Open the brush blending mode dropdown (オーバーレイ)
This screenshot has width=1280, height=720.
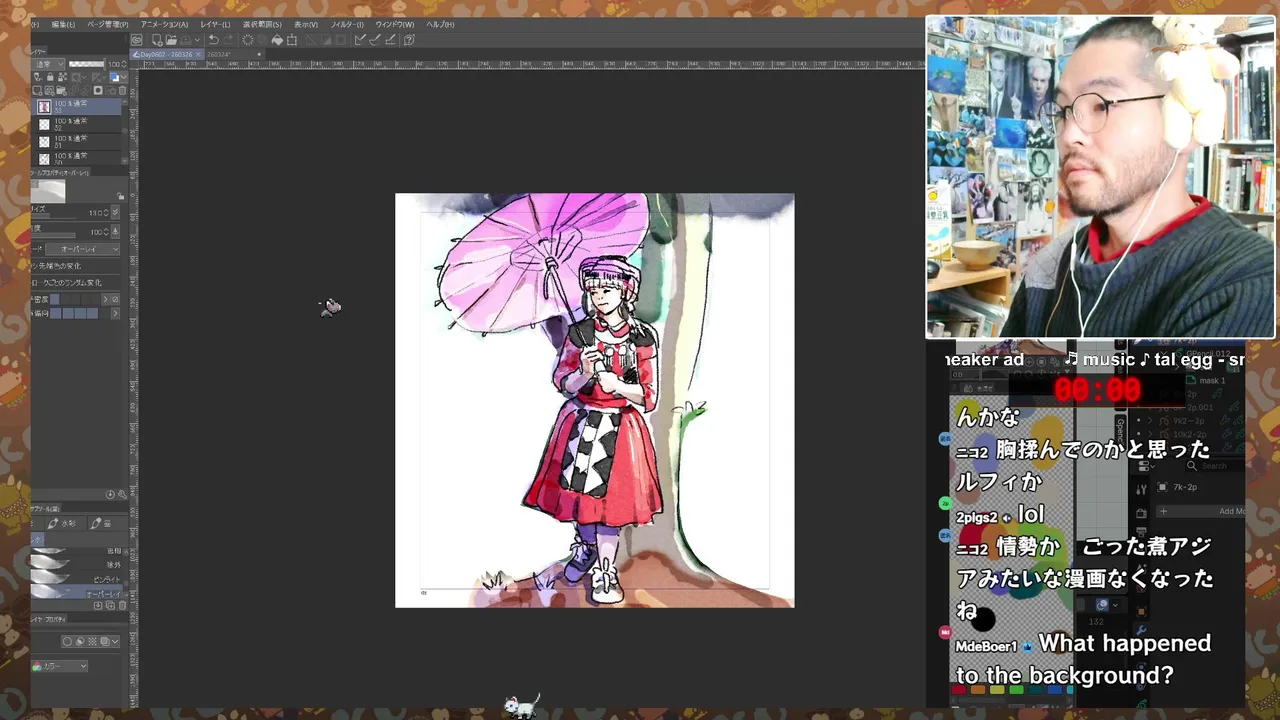83,249
